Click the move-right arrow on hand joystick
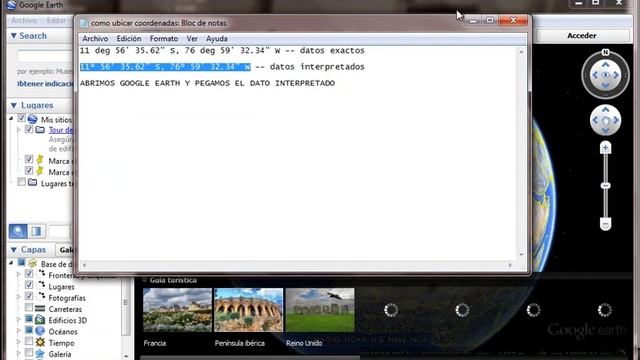 pyautogui.click(x=616, y=120)
